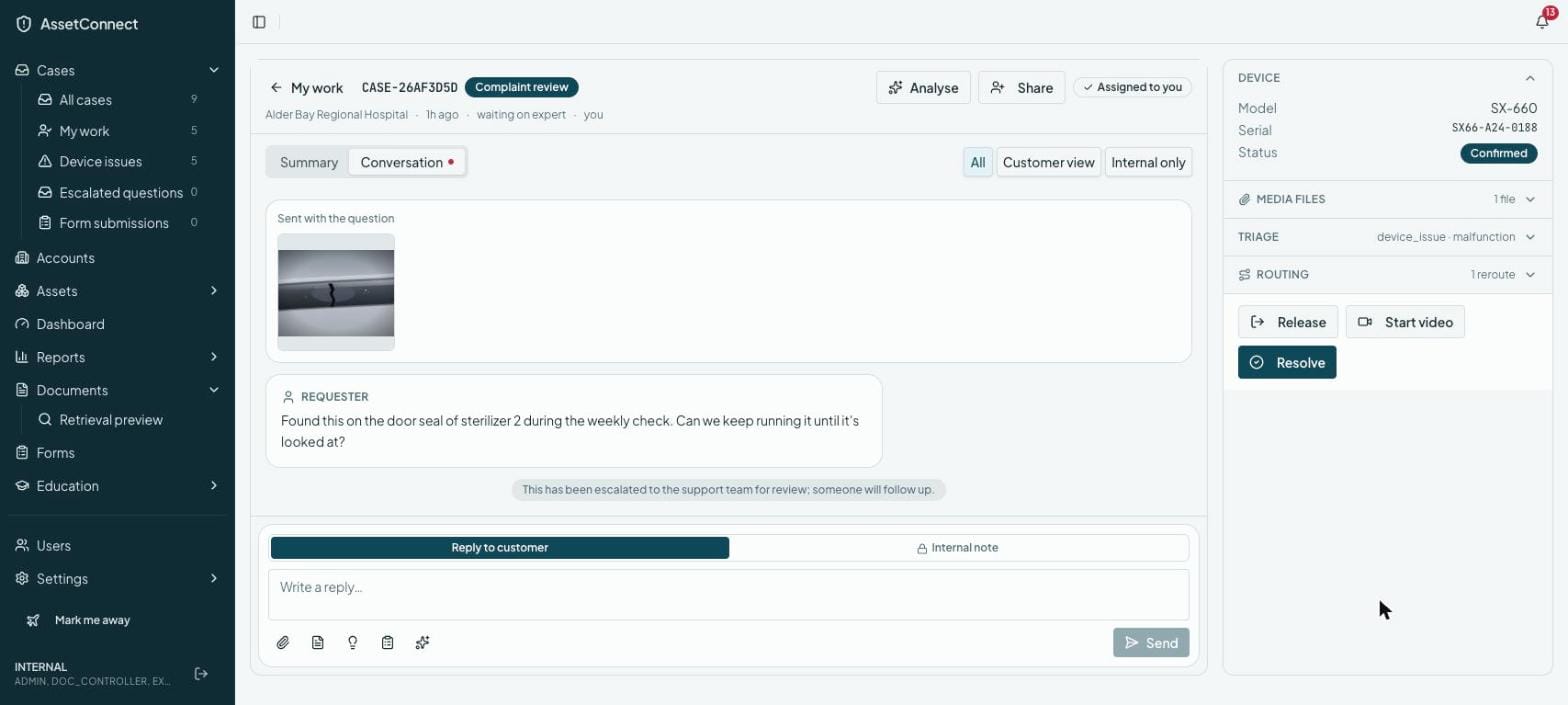Image resolution: width=1568 pixels, height=705 pixels.
Task: Click the lightbulb icon in reply toolbar
Action: [353, 643]
